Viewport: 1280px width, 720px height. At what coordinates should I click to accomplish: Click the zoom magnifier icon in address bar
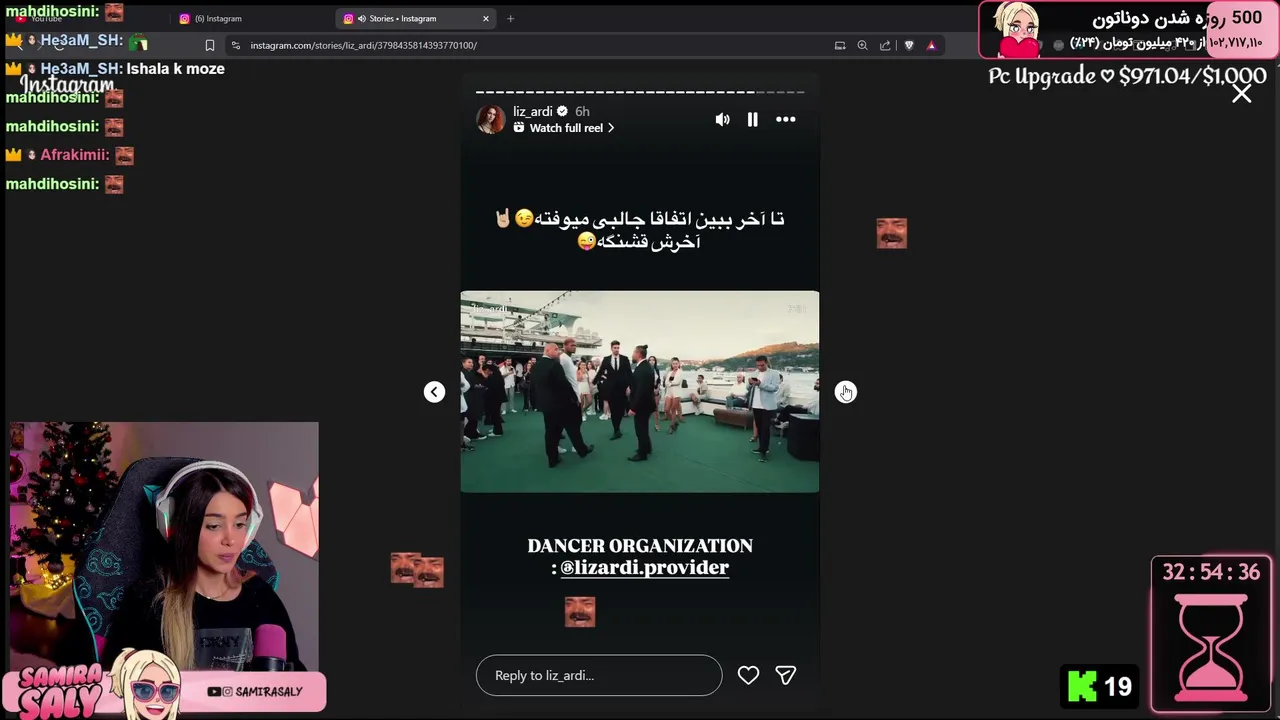(x=862, y=45)
